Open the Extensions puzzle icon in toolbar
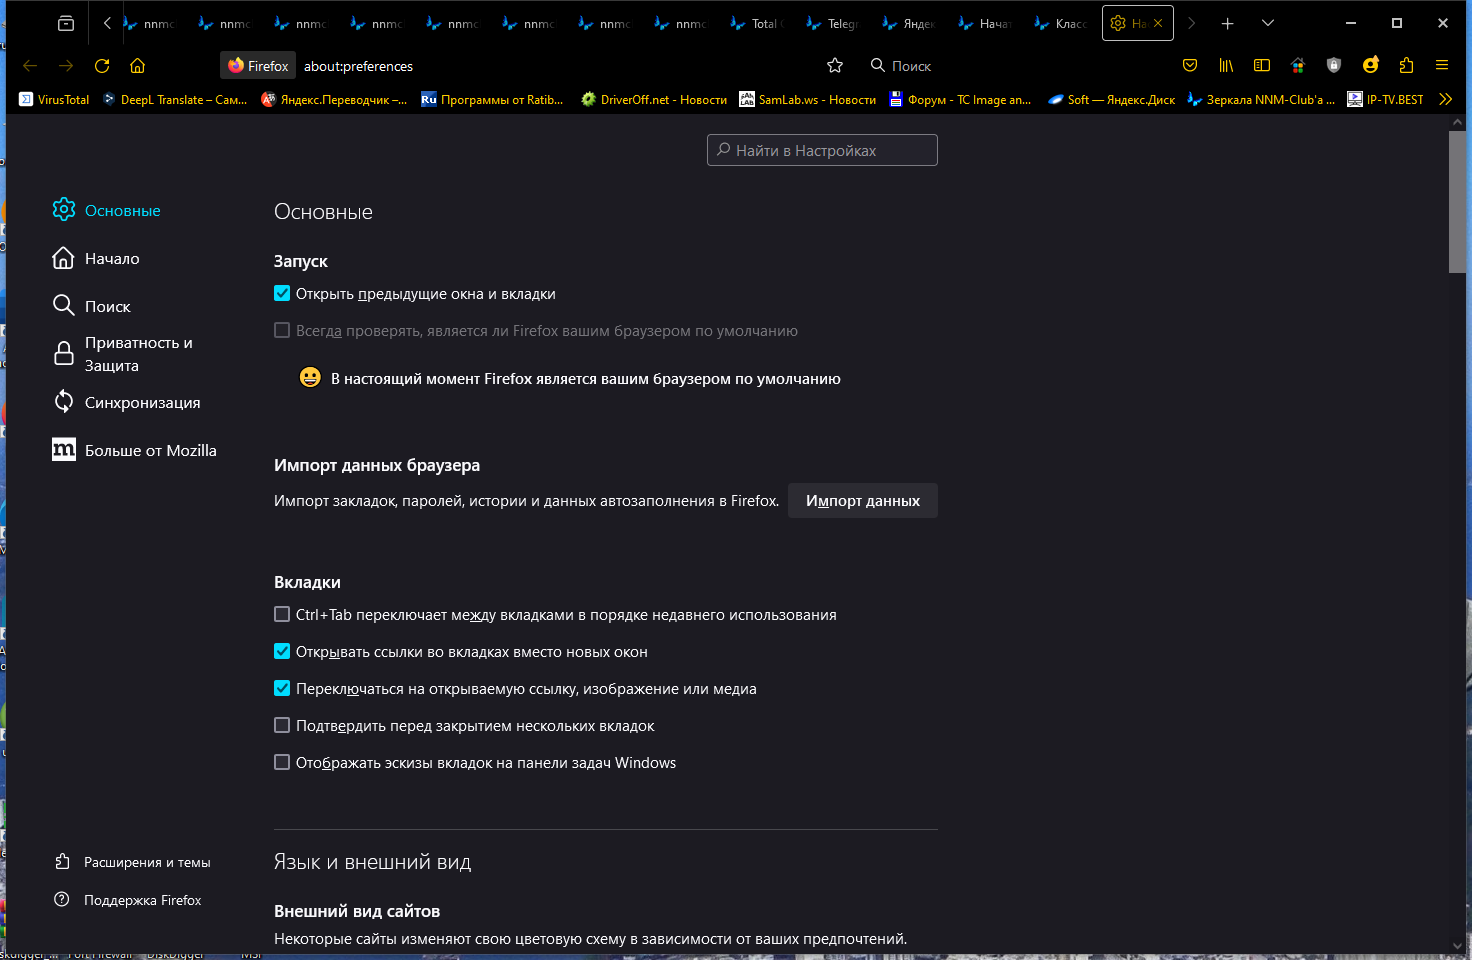This screenshot has height=960, width=1472. 1406,65
